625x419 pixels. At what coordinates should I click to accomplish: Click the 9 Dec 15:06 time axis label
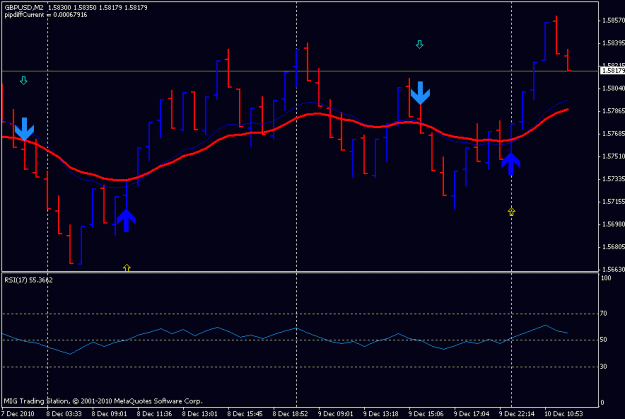[x=426, y=414]
